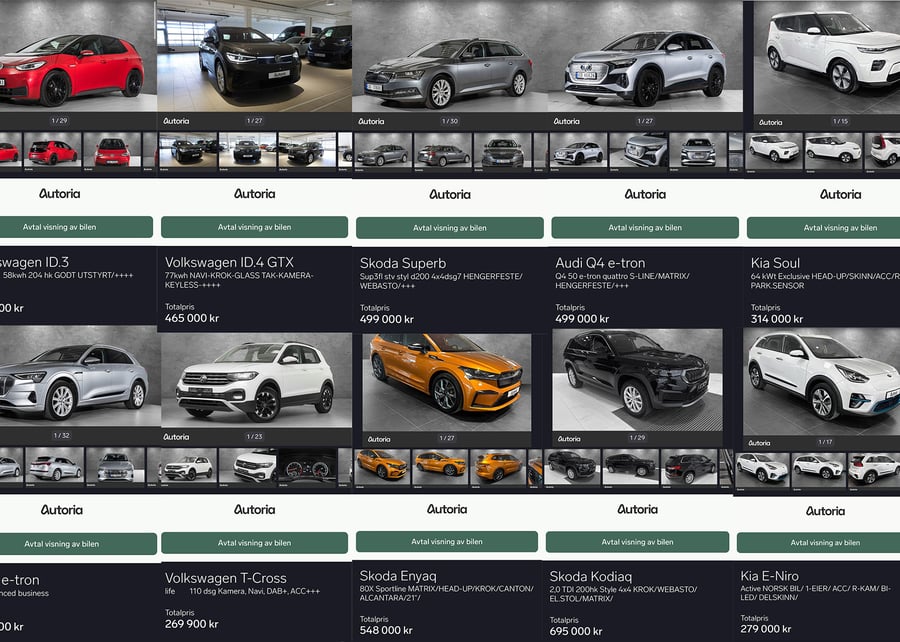Open the main photo of orange Skoda Enyaq
The width and height of the screenshot is (900, 642).
[x=447, y=382]
